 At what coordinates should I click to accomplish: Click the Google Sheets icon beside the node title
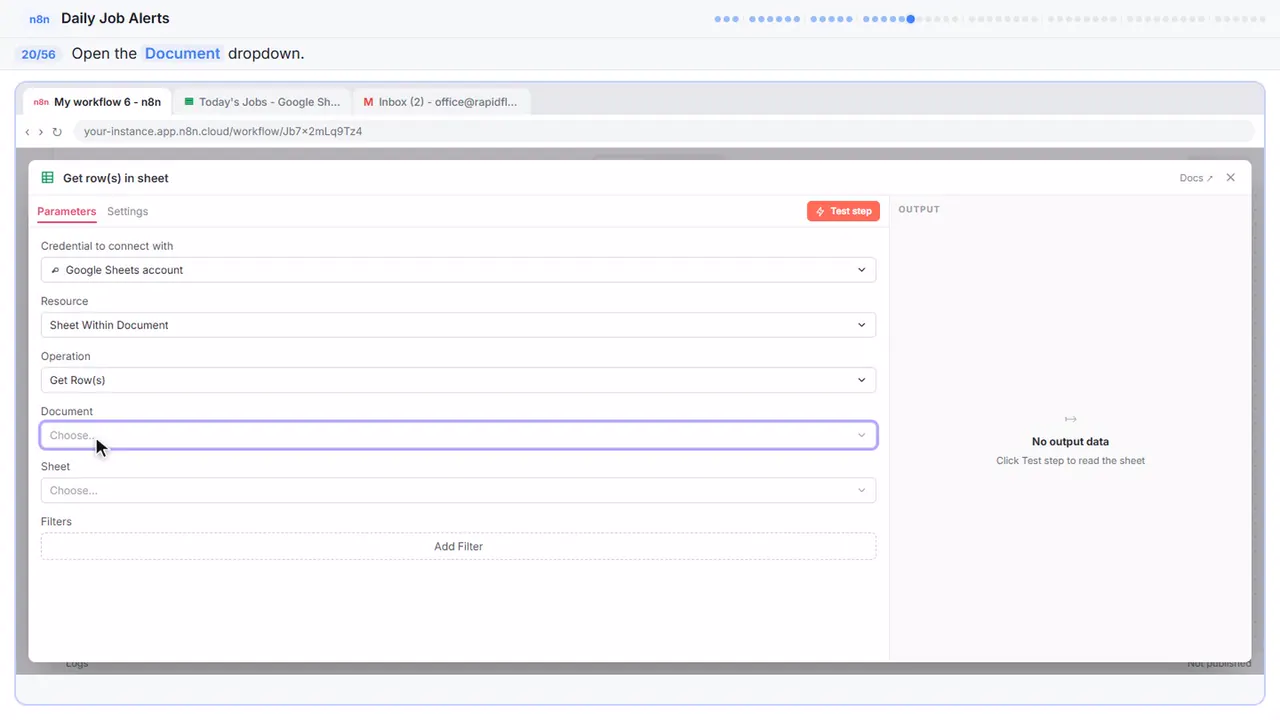pos(47,178)
